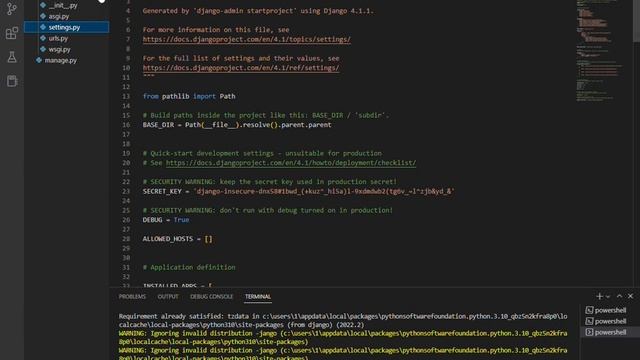This screenshot has height=360, width=640.
Task: Open manage.py in the explorer
Action: (x=60, y=60)
